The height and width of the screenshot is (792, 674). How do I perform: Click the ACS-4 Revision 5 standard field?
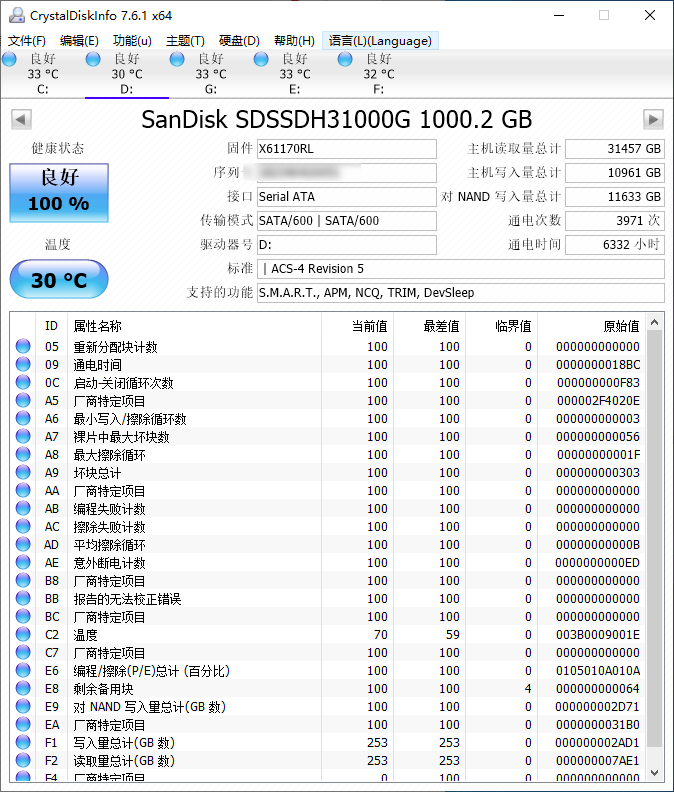click(x=460, y=269)
